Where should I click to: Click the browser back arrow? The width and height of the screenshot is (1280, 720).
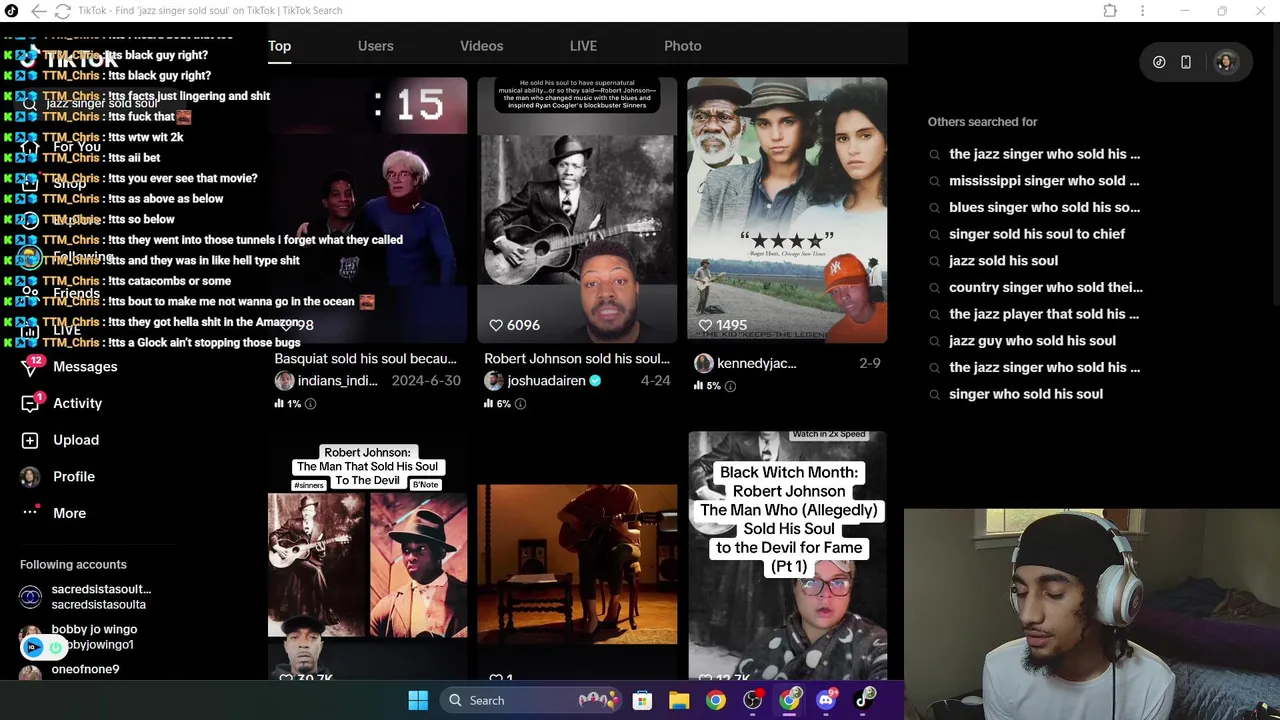[x=38, y=11]
